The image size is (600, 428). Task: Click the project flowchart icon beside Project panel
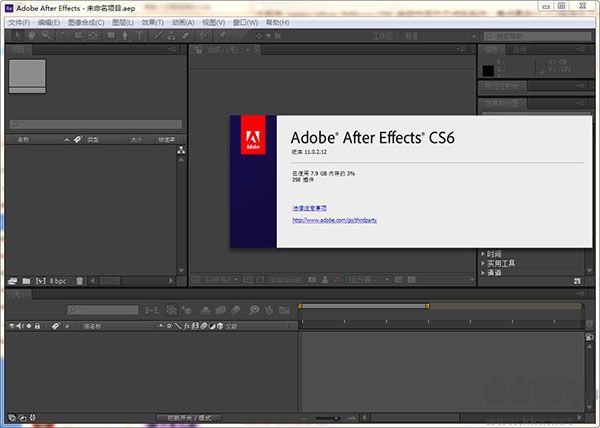point(181,151)
